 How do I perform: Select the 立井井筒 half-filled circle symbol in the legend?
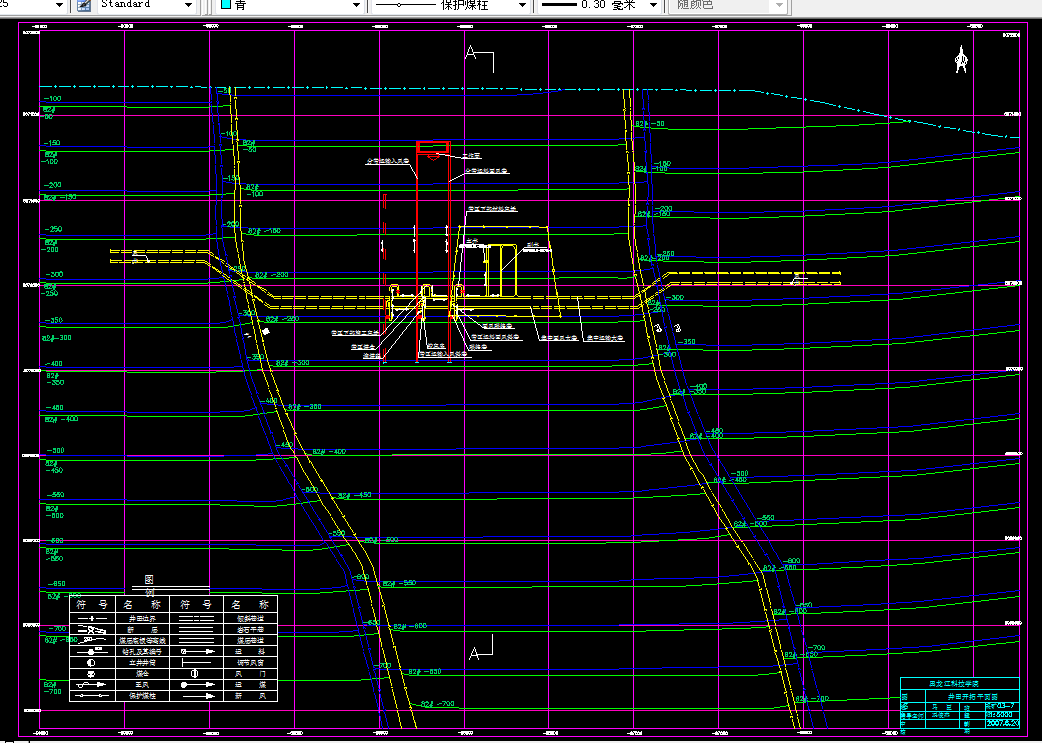91,663
